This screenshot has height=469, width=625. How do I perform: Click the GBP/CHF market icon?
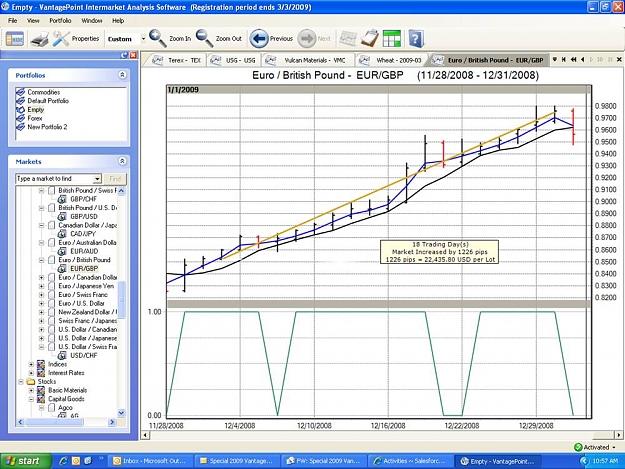coord(62,199)
